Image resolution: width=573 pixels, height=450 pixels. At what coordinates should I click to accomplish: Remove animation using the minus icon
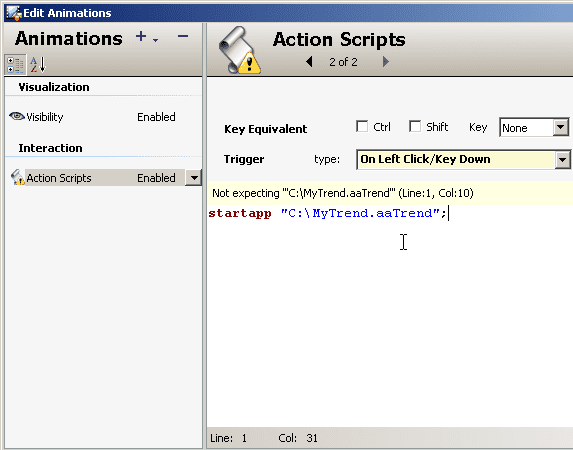point(183,36)
